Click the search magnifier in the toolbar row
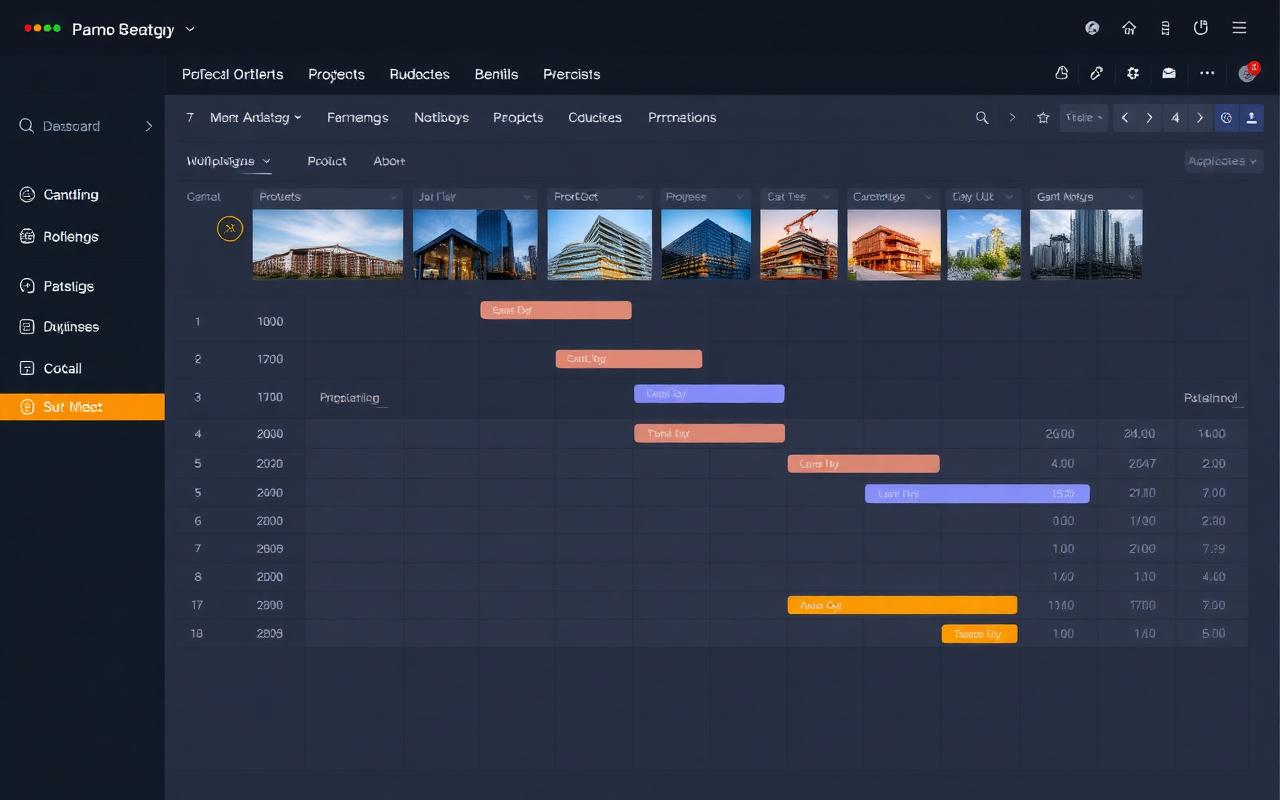This screenshot has height=800, width=1280. click(x=982, y=117)
